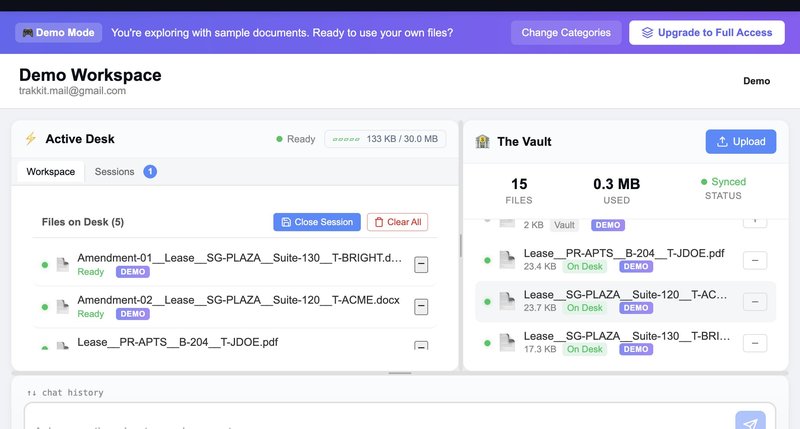
Task: Remove Amendment-02 T-ACME file from desk
Action: click(x=421, y=307)
